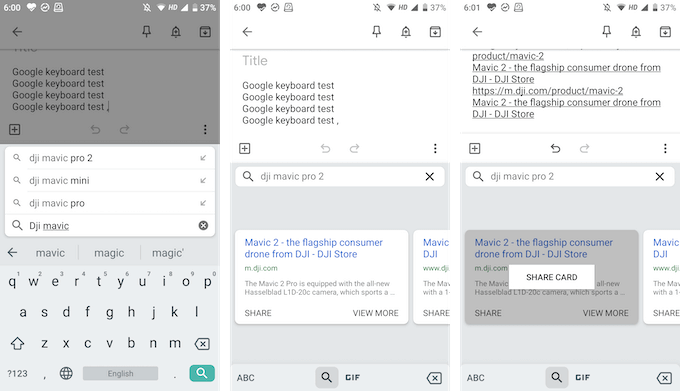
Task: Open three-dot menu in middle phone screen
Action: click(x=435, y=149)
